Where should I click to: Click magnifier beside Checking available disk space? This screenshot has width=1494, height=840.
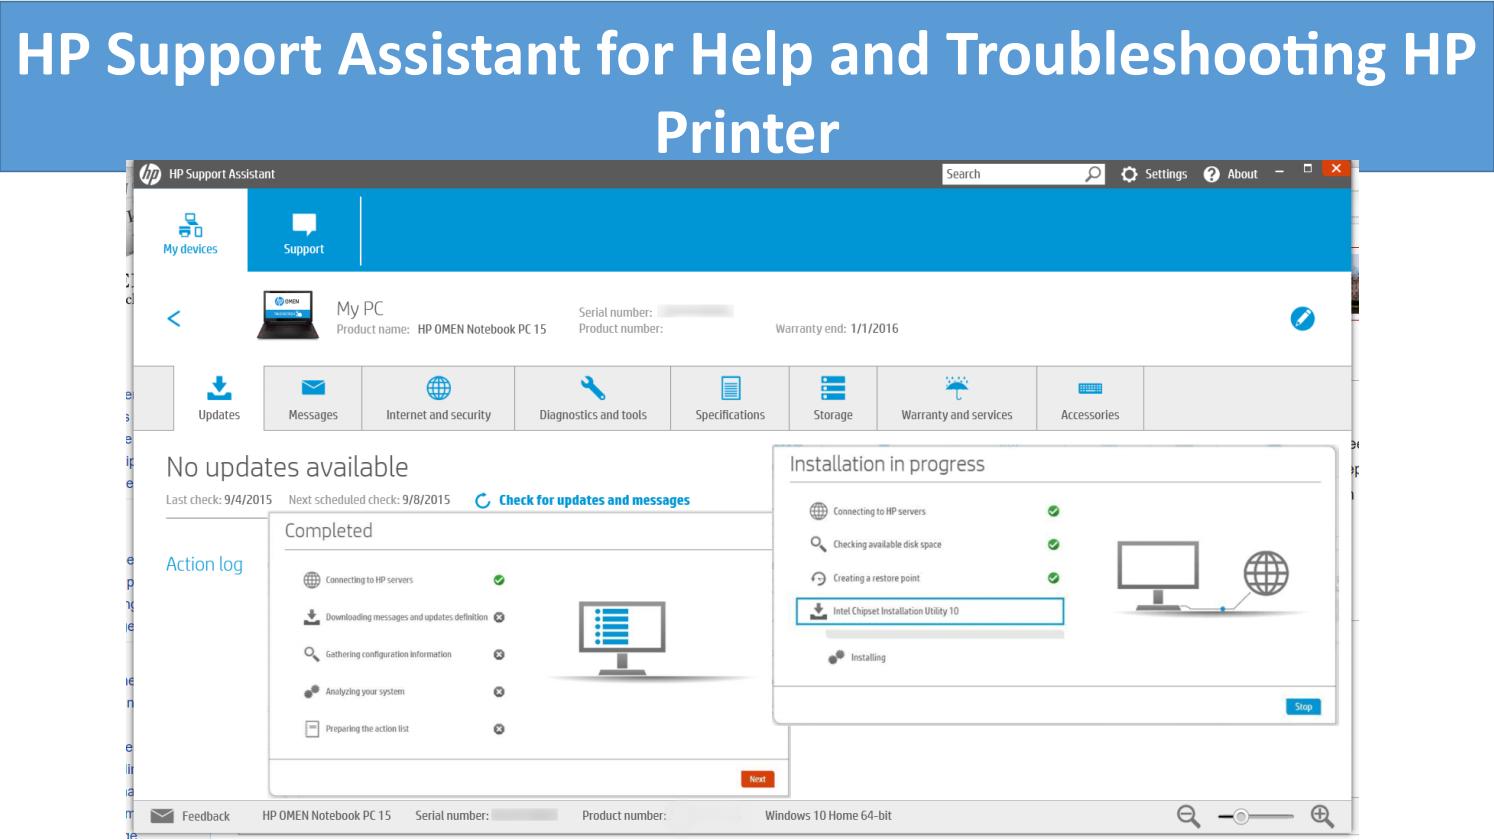(818, 544)
